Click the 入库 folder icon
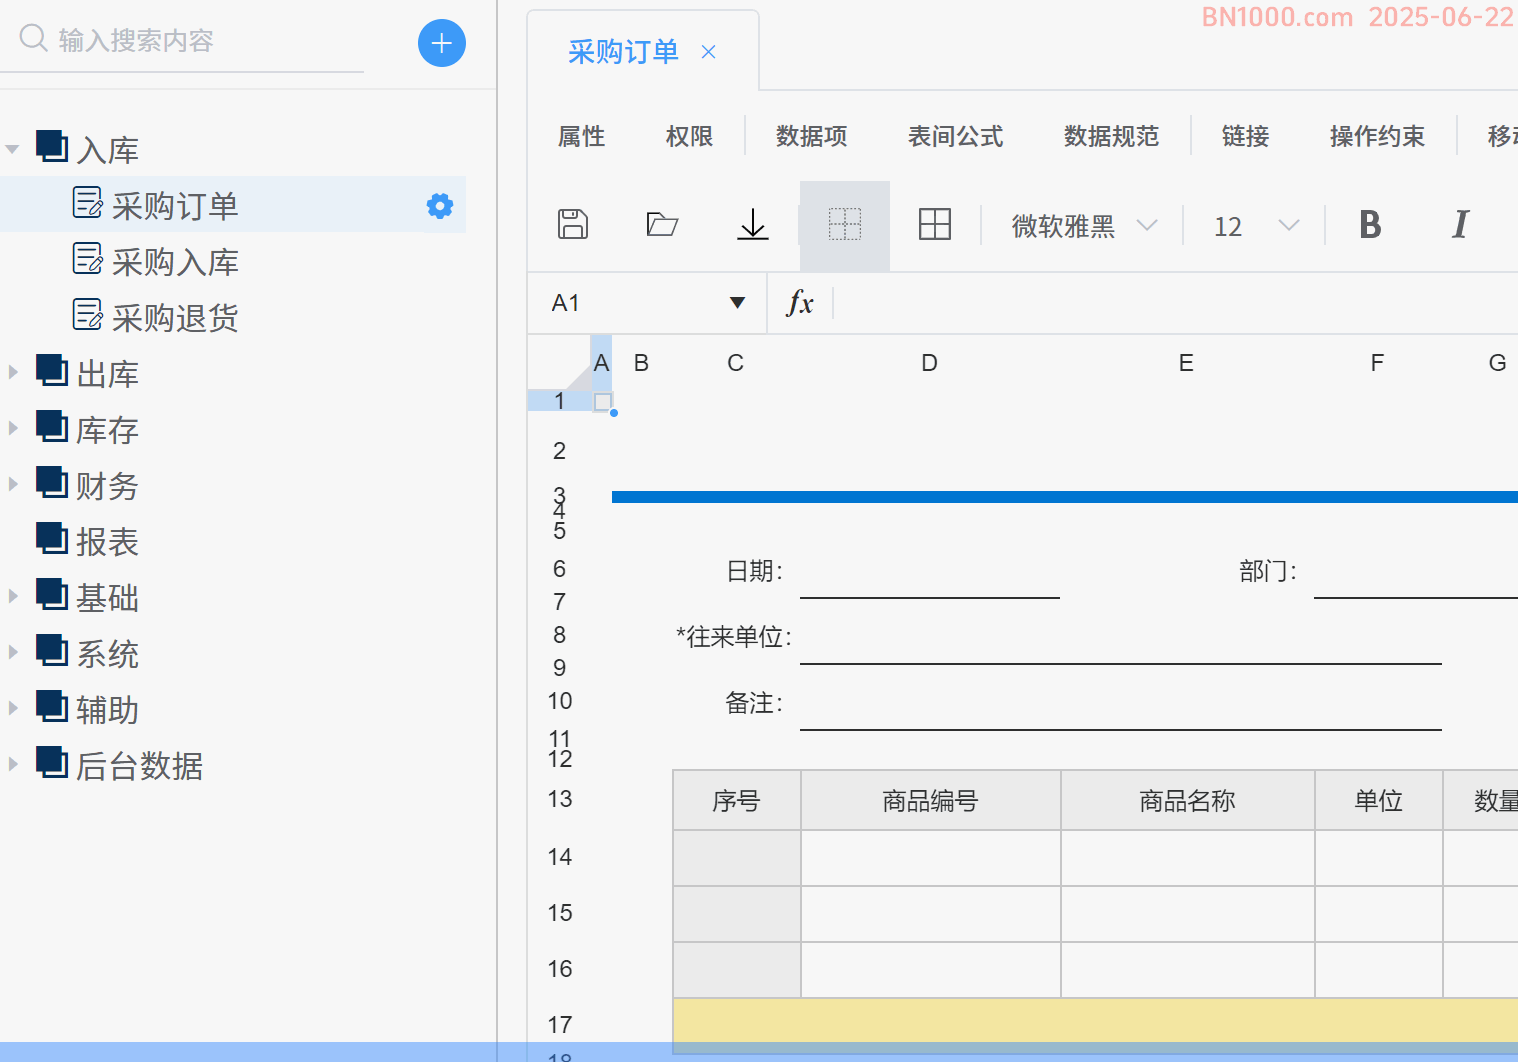The width and height of the screenshot is (1518, 1062). [x=52, y=146]
